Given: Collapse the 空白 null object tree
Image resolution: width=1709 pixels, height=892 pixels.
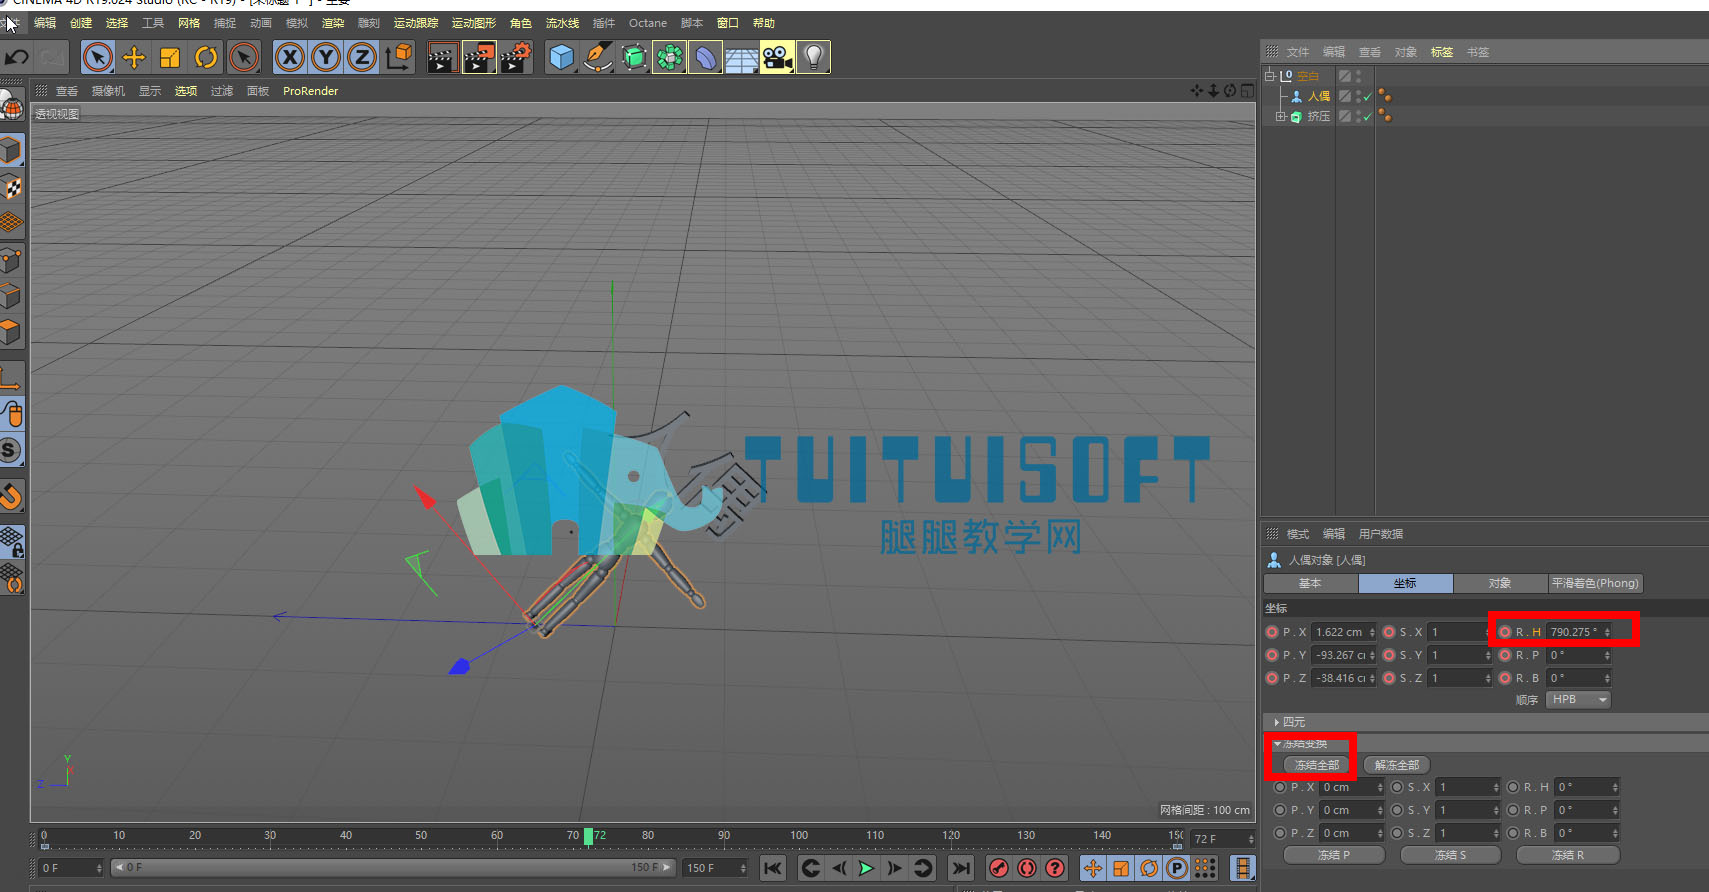Looking at the screenshot, I should pyautogui.click(x=1270, y=76).
